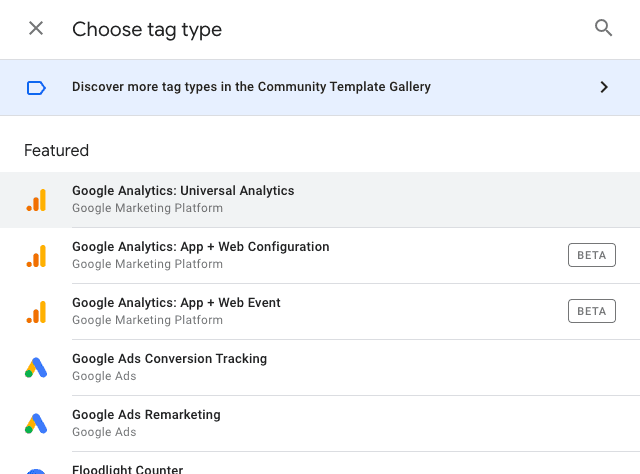
Task: Select Floodlight Counter tag type
Action: (x=320, y=463)
